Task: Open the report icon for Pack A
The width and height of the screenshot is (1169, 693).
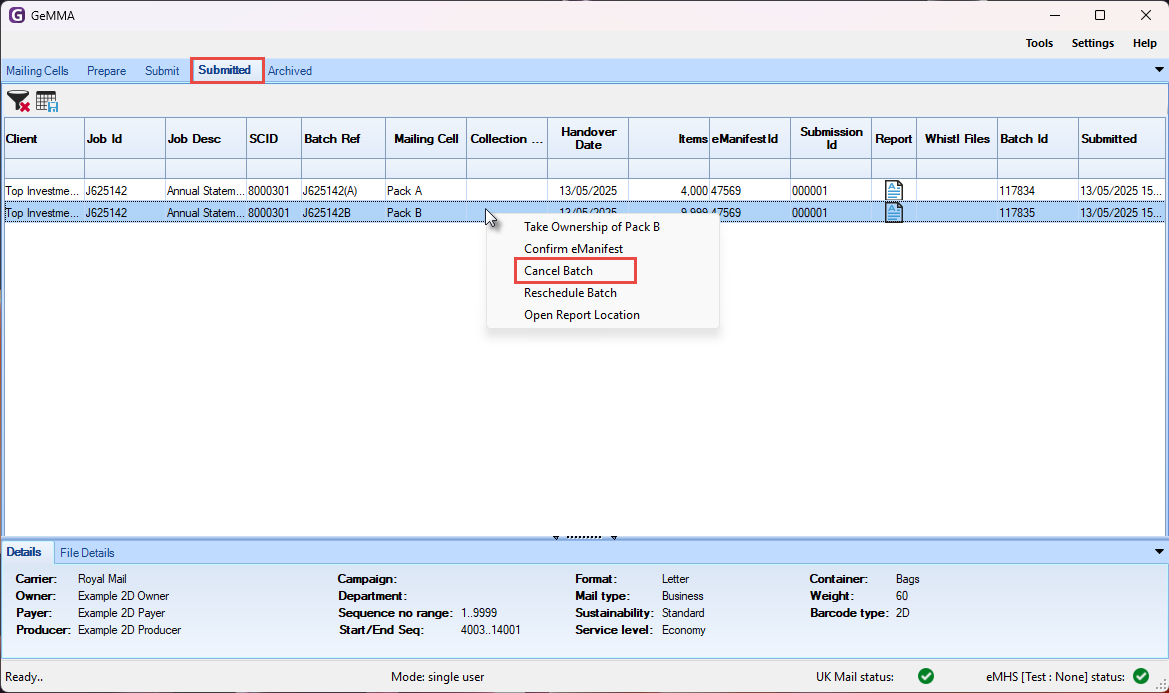Action: (894, 190)
